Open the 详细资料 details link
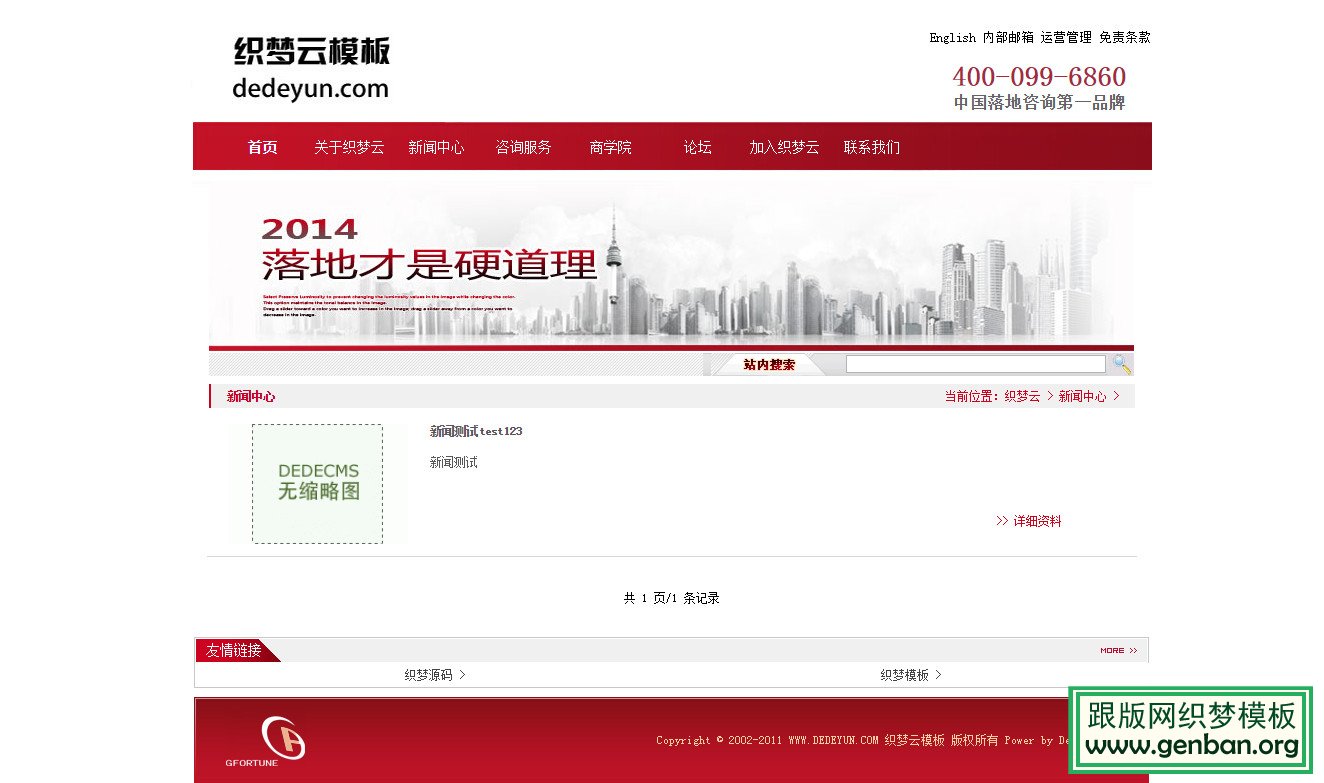 pyautogui.click(x=1037, y=520)
